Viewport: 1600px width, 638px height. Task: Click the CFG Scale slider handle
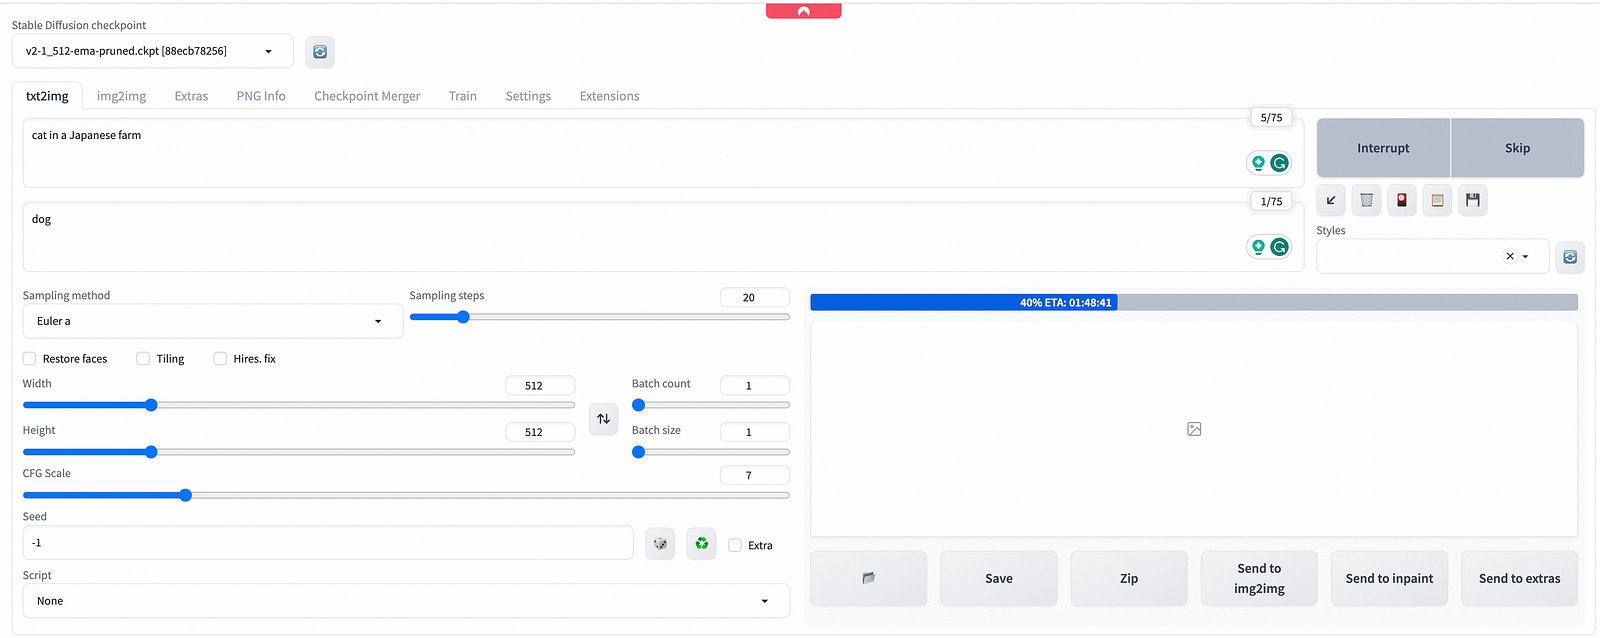point(185,495)
